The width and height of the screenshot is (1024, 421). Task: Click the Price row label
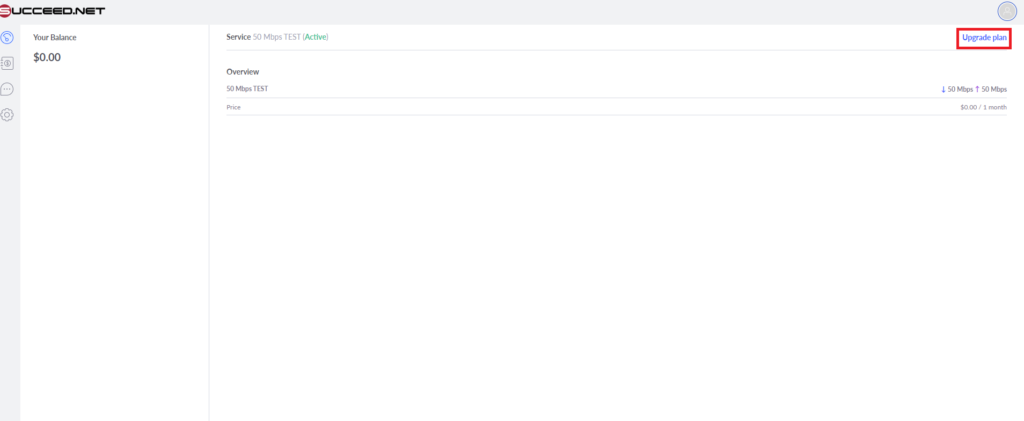(x=234, y=107)
